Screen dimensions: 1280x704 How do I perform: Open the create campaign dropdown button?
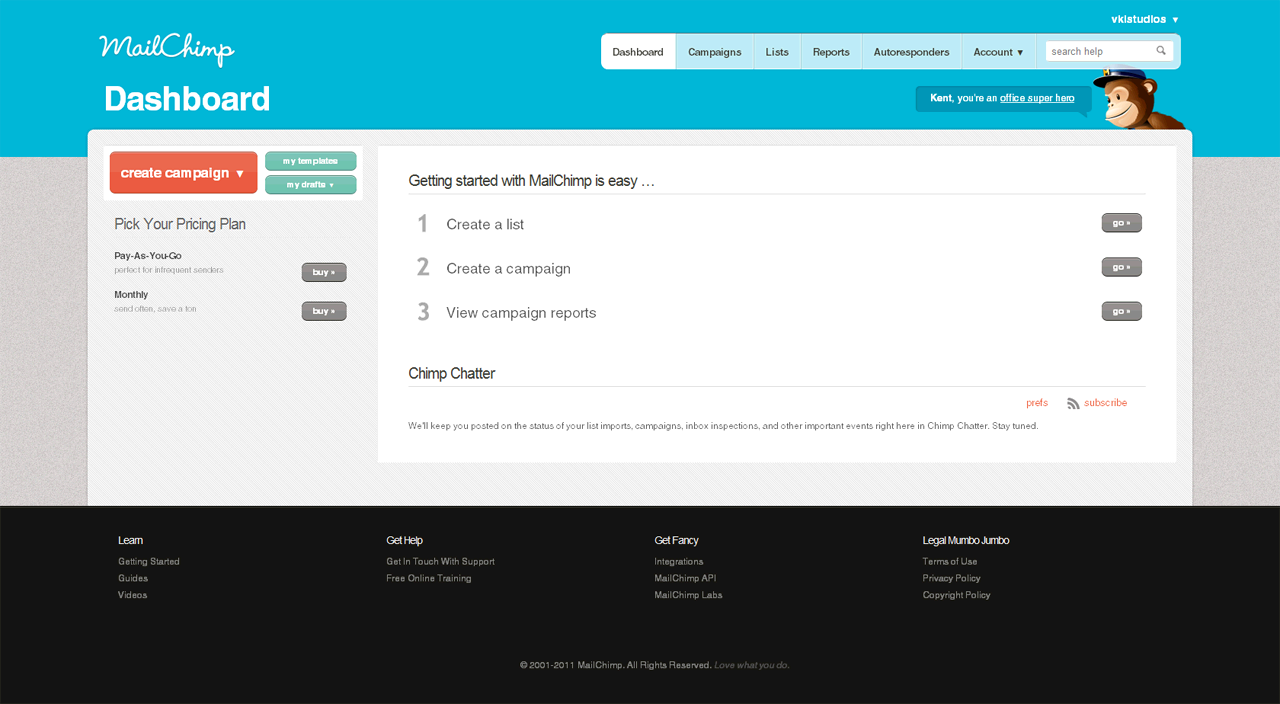(183, 173)
